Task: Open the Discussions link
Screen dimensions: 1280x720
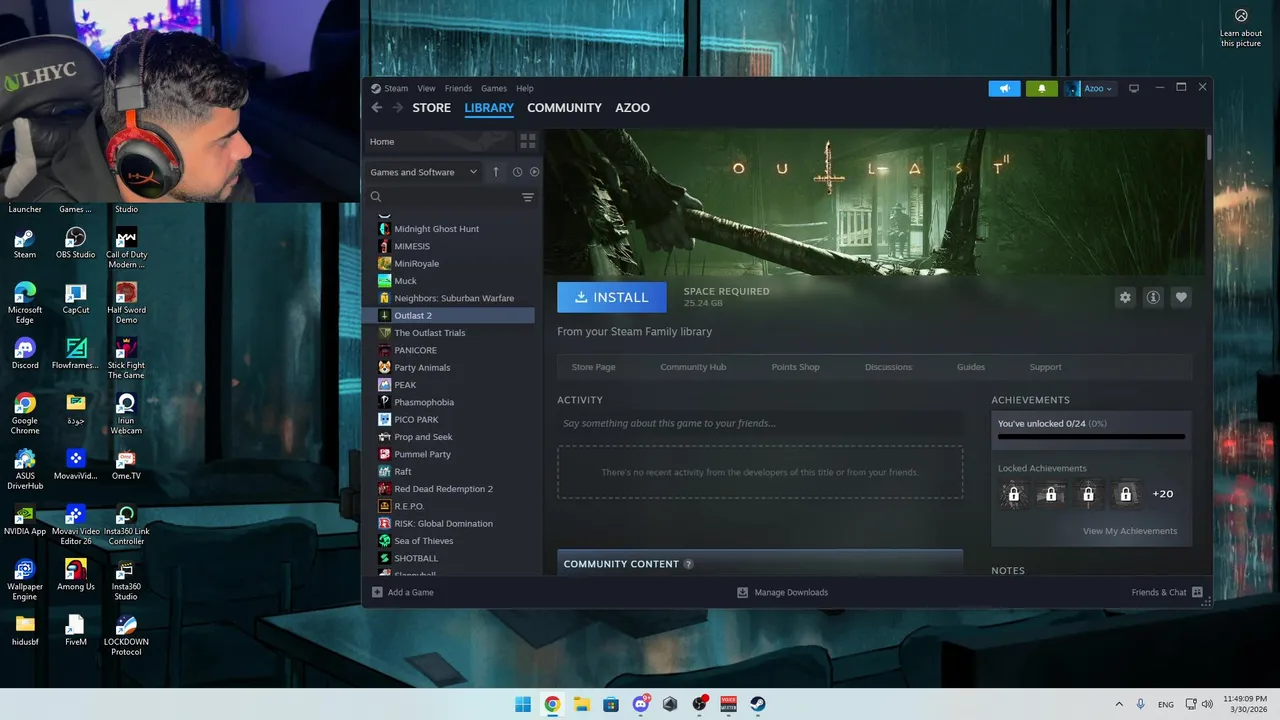Action: [x=888, y=367]
